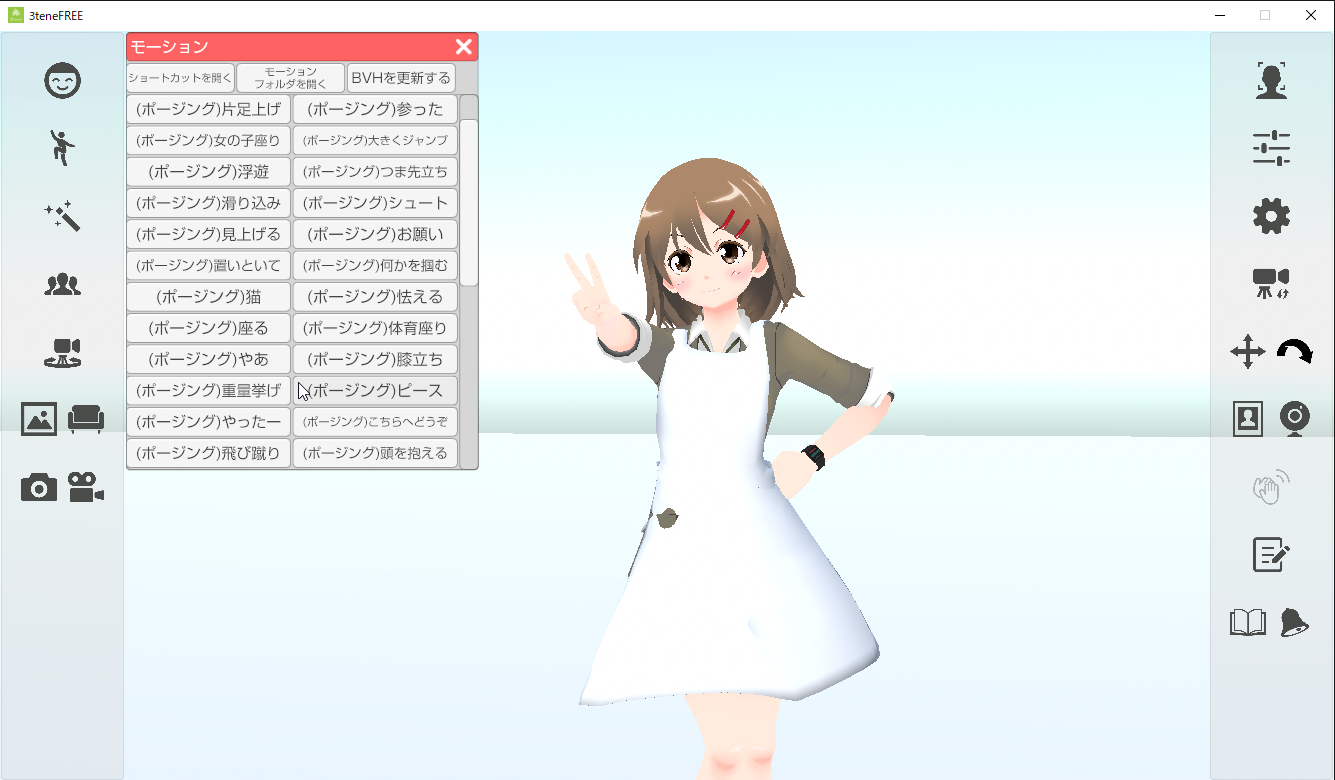Select the sofa furniture icon
The height and width of the screenshot is (780, 1335).
pos(87,419)
